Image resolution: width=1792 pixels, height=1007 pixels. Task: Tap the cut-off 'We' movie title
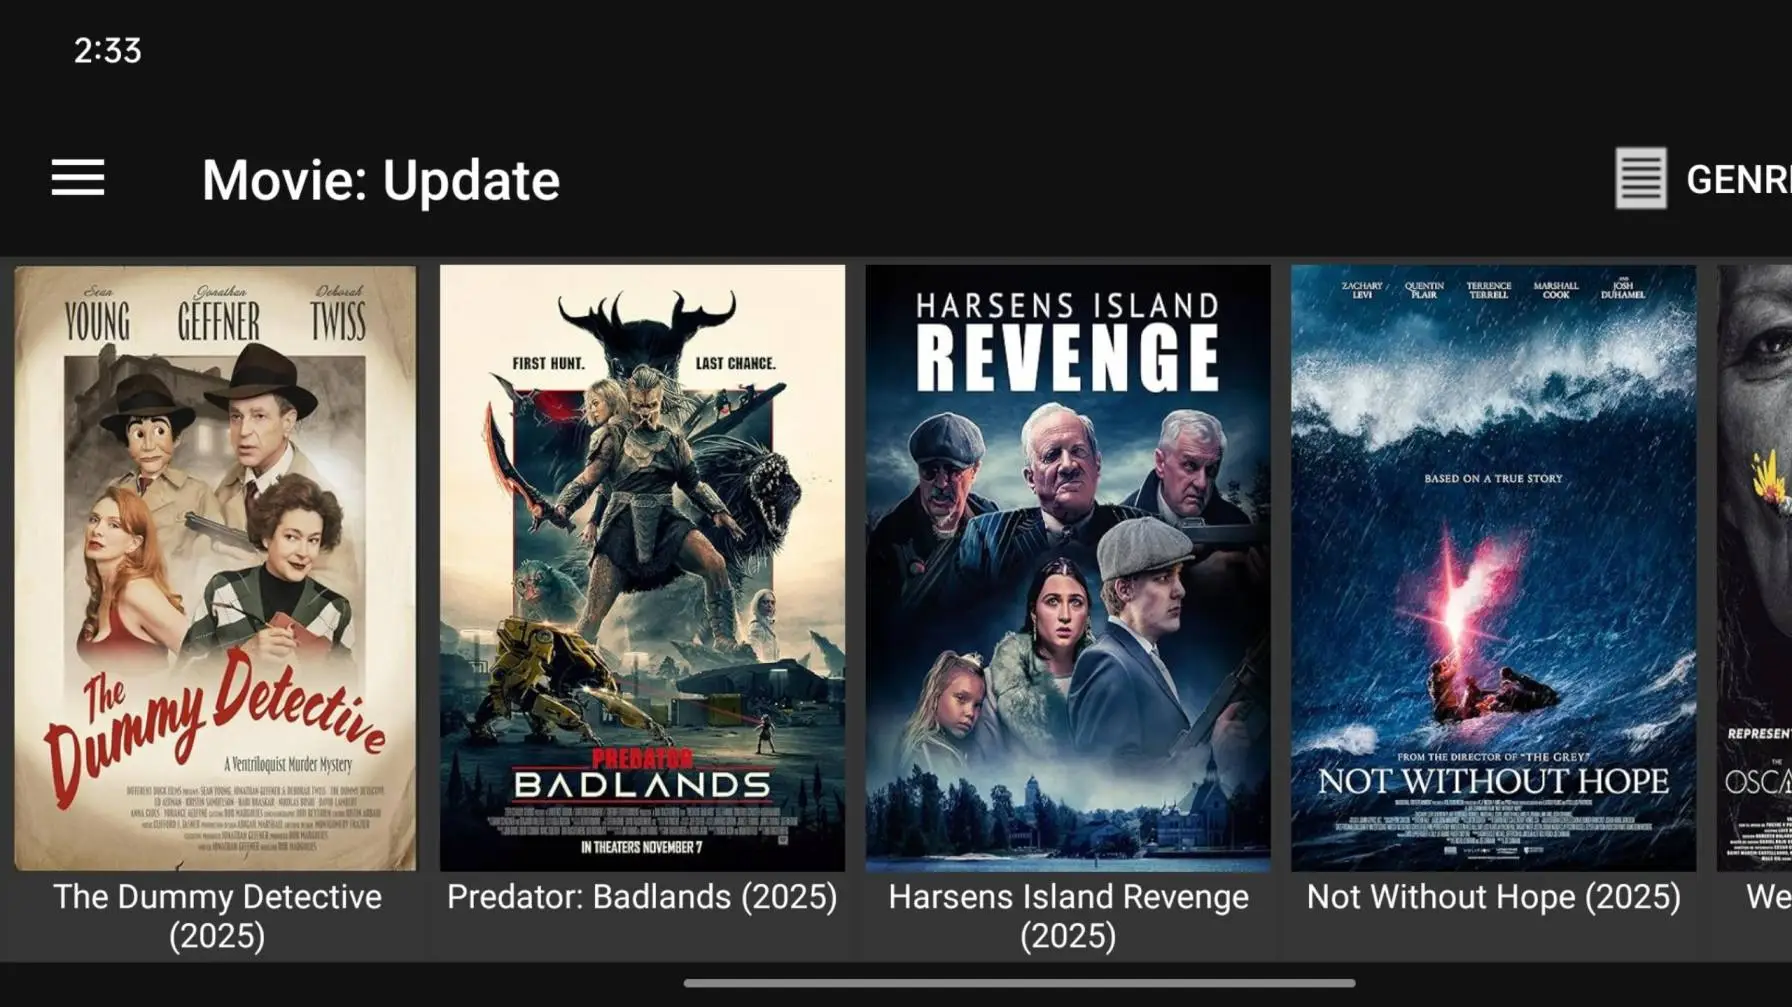point(1768,897)
